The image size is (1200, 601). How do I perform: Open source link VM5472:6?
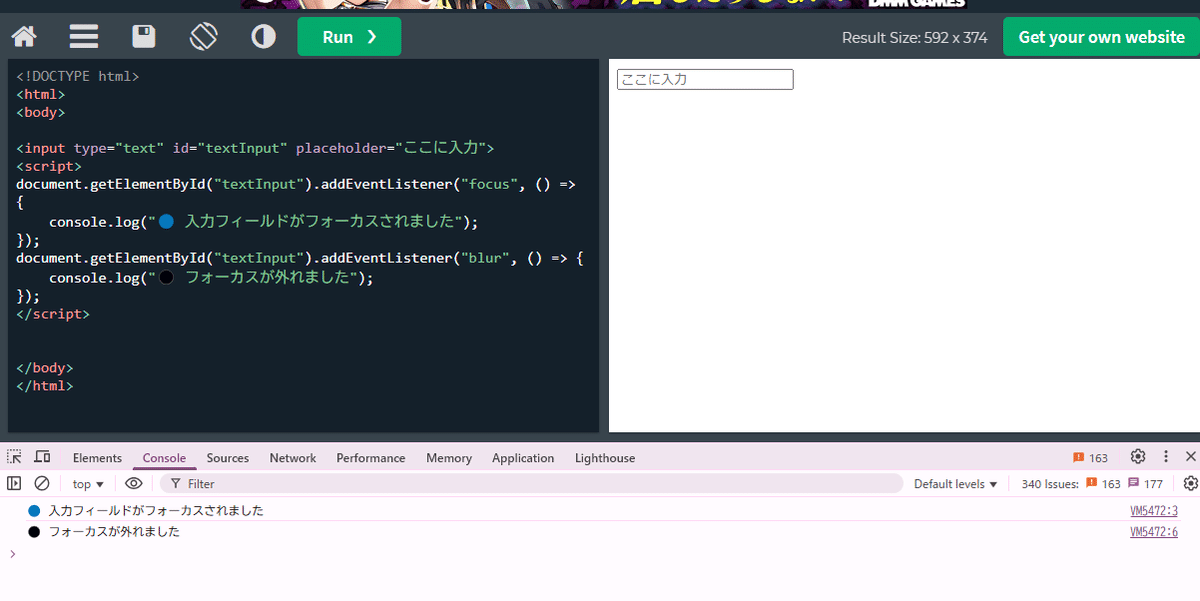1154,532
